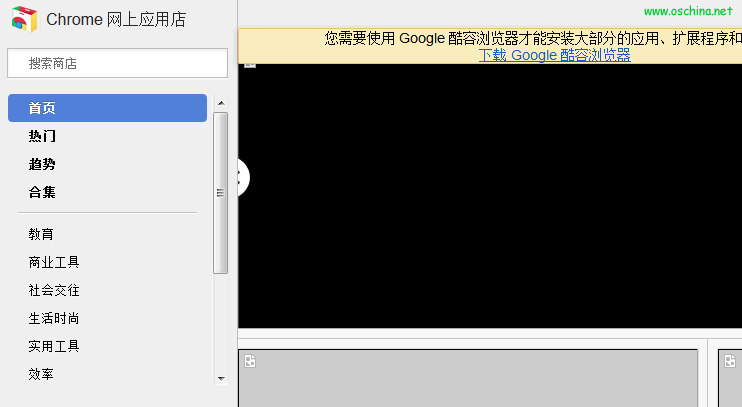This screenshot has width=742, height=407.
Task: Click the 下载 Google 酷容浏览器 link
Action: click(555, 55)
